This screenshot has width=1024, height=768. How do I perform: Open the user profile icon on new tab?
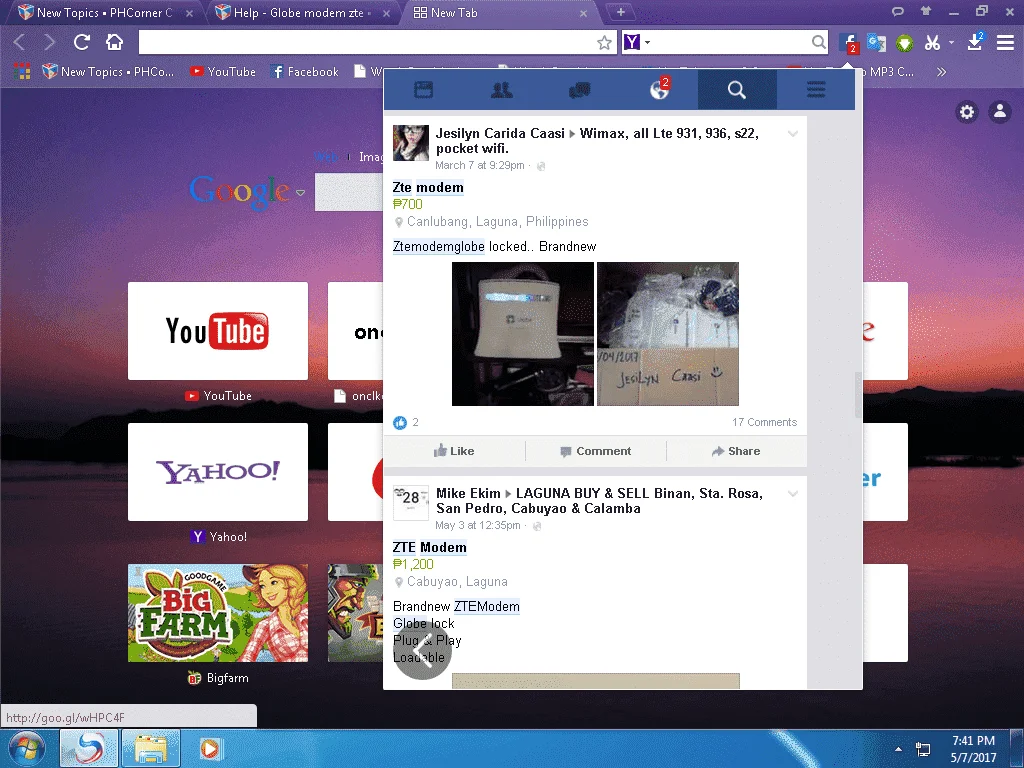click(1000, 112)
